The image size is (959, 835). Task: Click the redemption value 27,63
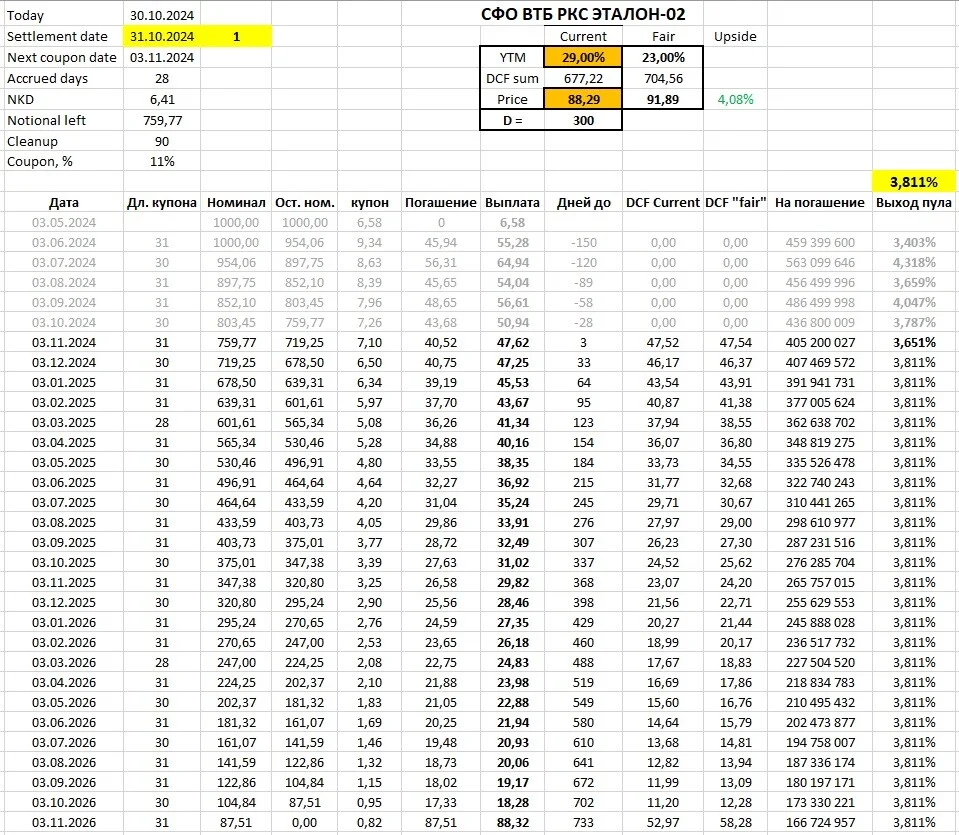click(x=440, y=562)
